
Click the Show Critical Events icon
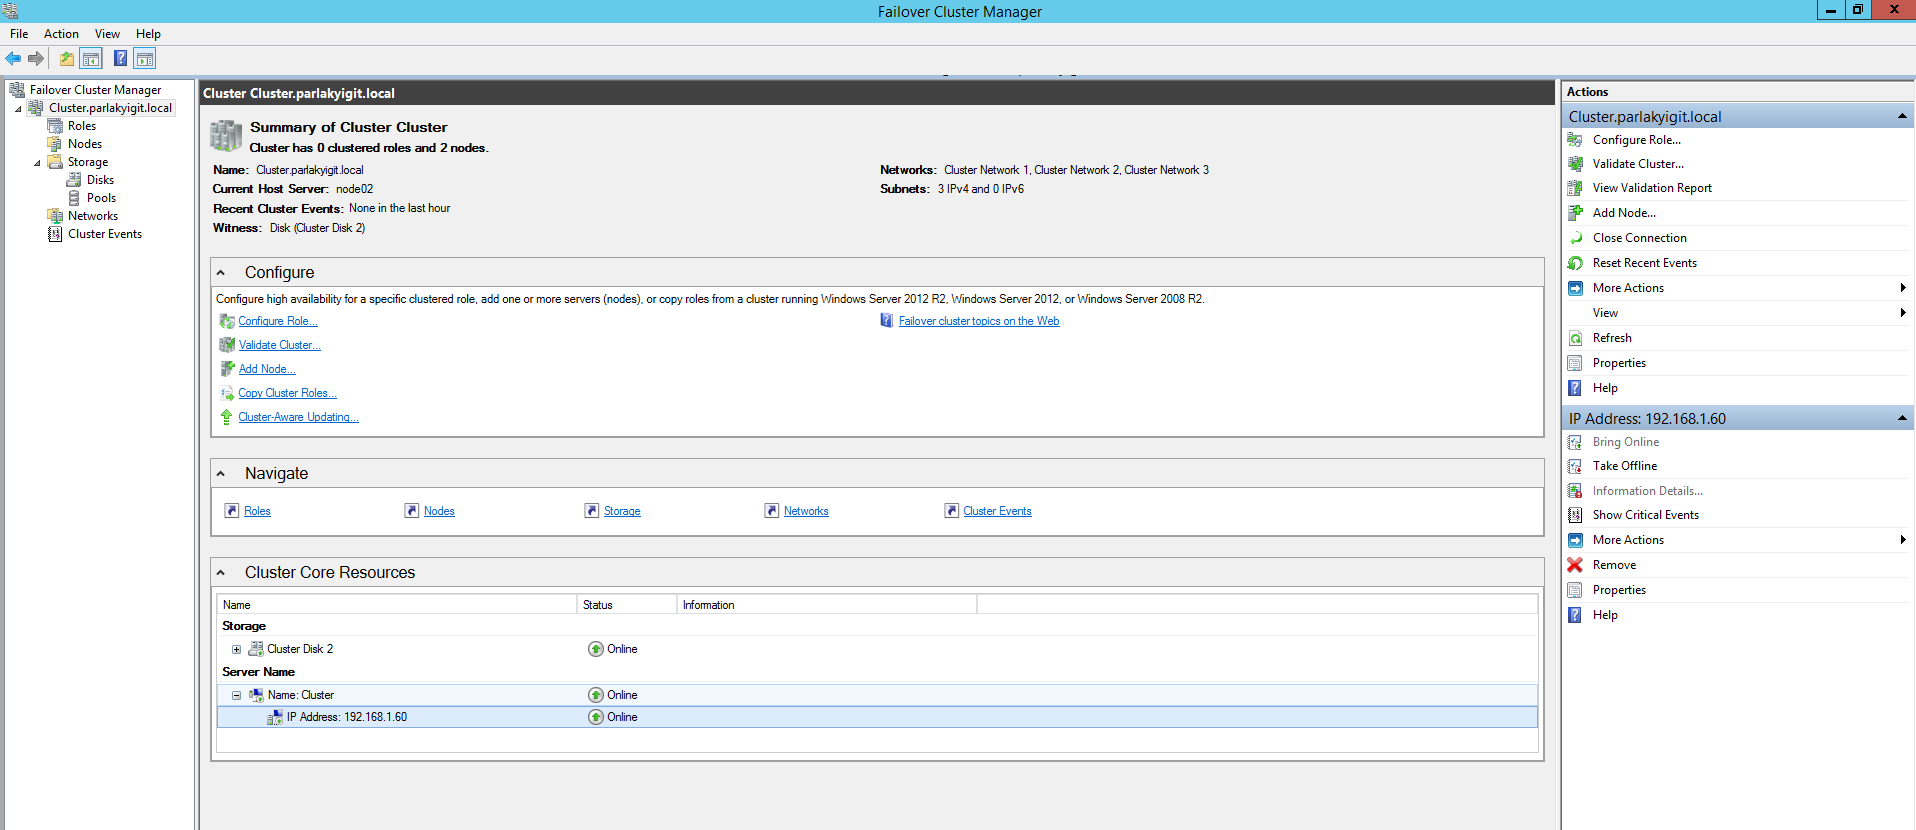click(1575, 515)
